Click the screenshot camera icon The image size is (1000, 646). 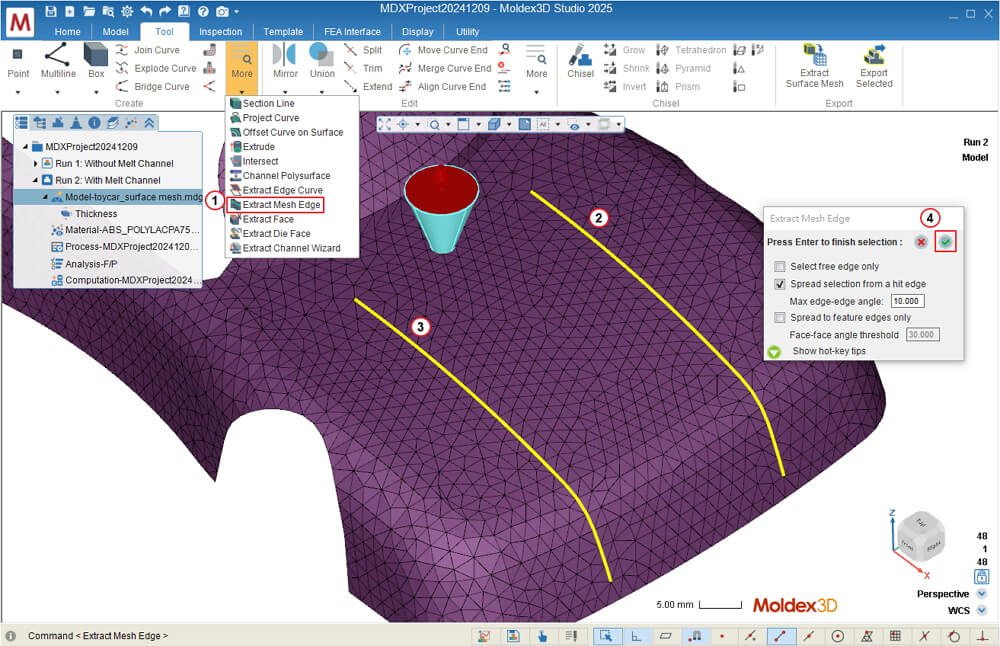pyautogui.click(x=222, y=11)
